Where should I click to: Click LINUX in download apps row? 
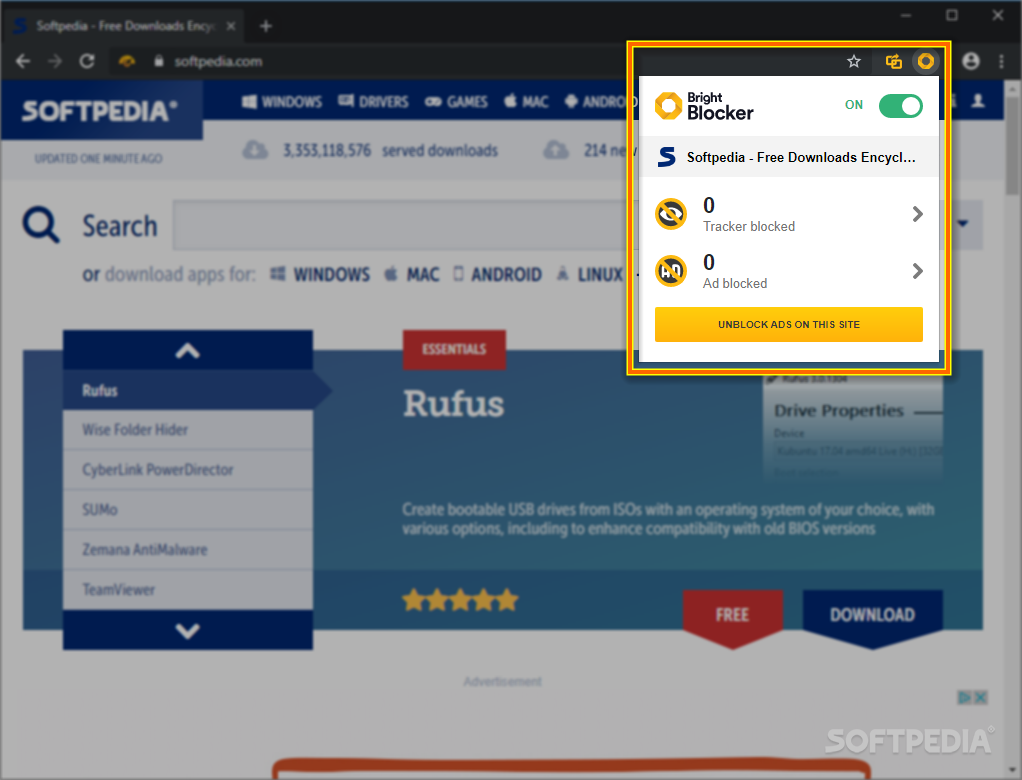pyautogui.click(x=590, y=274)
